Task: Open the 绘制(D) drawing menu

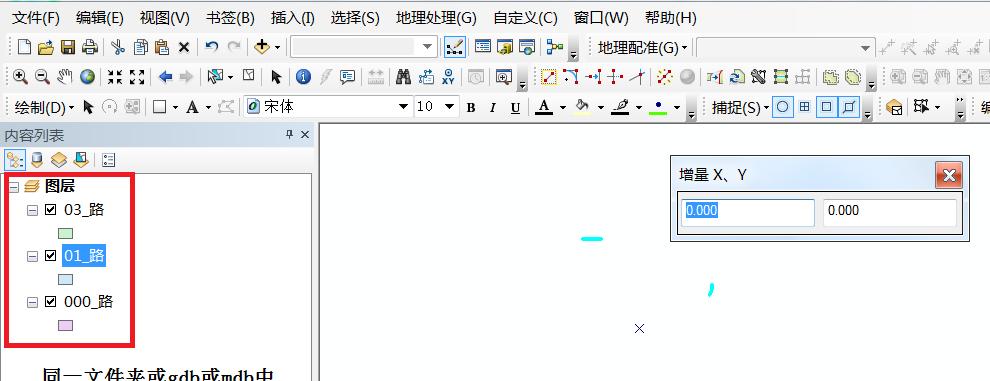Action: [44, 108]
